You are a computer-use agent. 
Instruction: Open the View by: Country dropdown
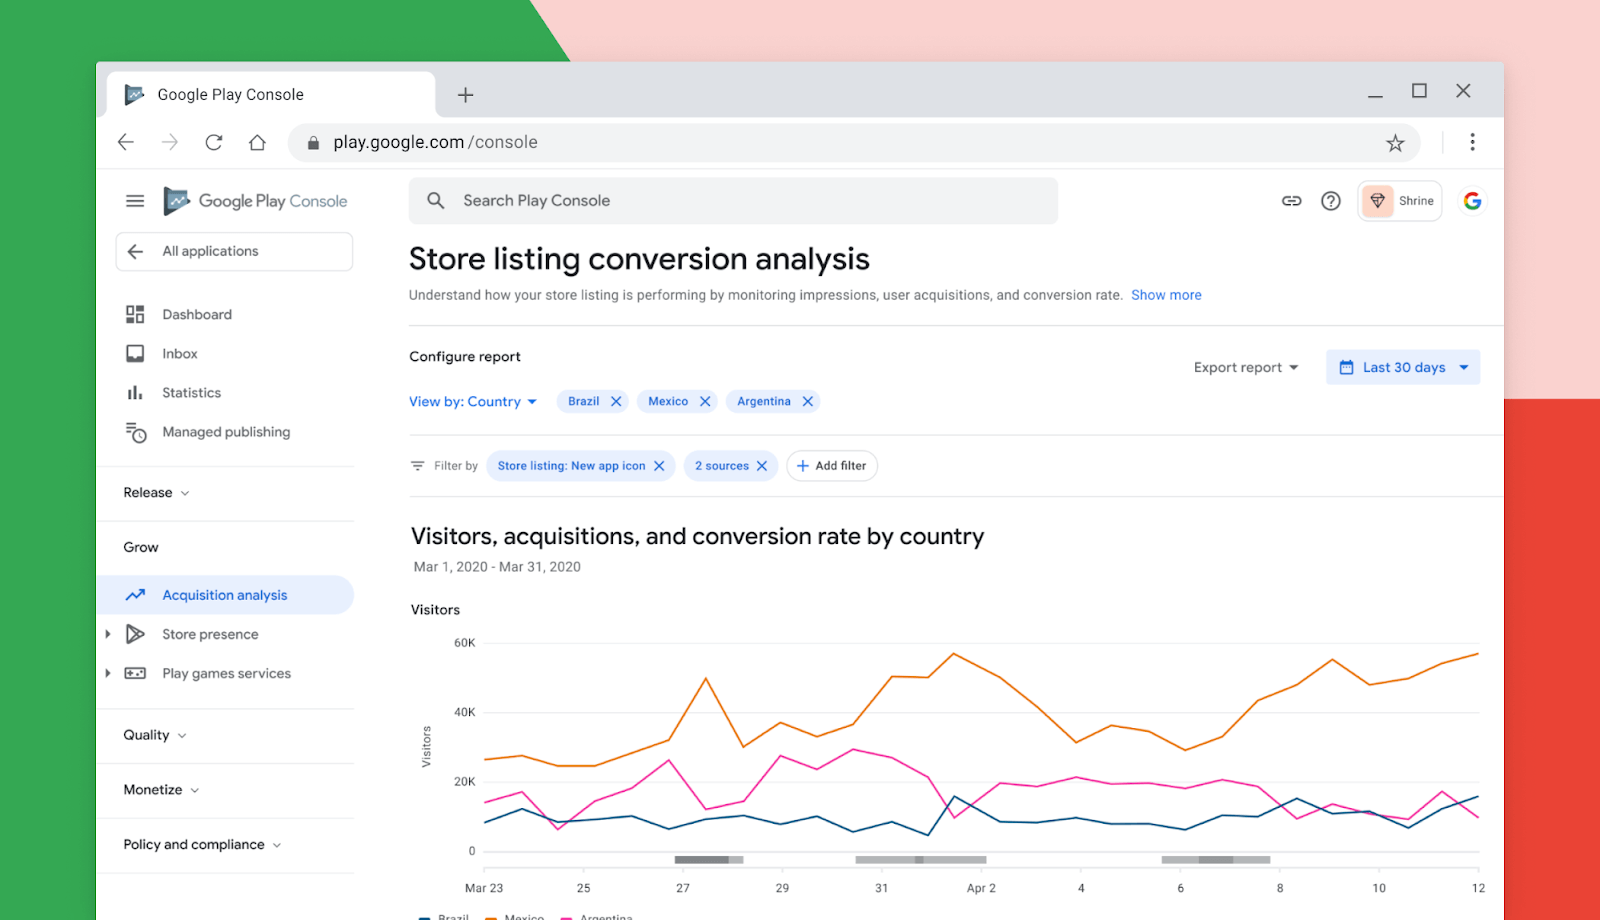473,401
